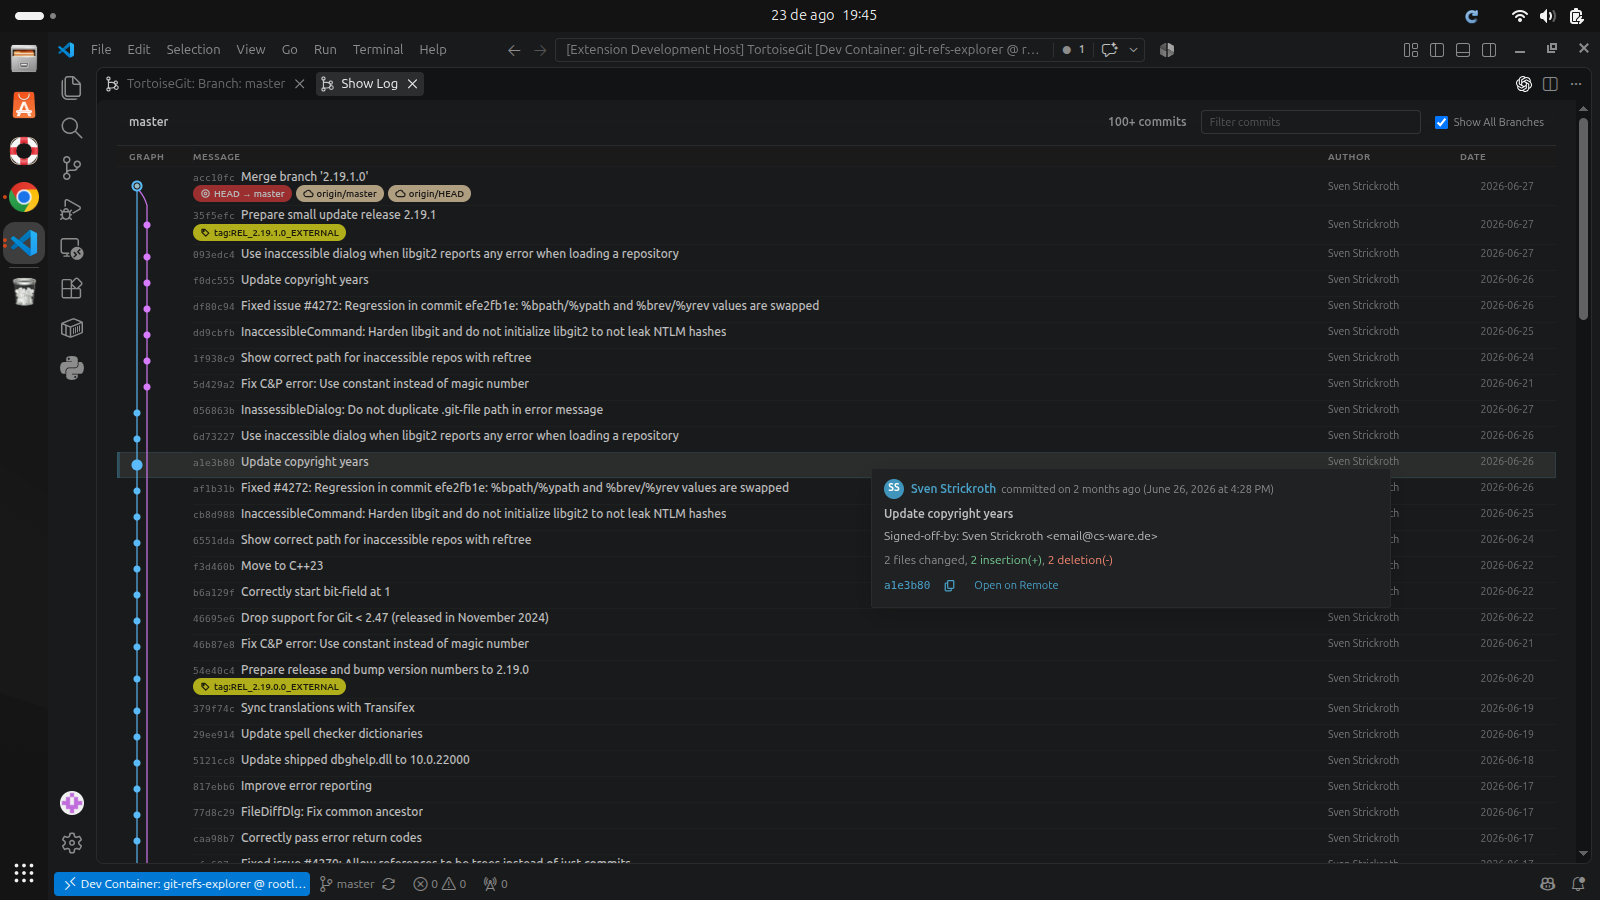
Task: Open the Python view in activity bar
Action: [x=71, y=368]
